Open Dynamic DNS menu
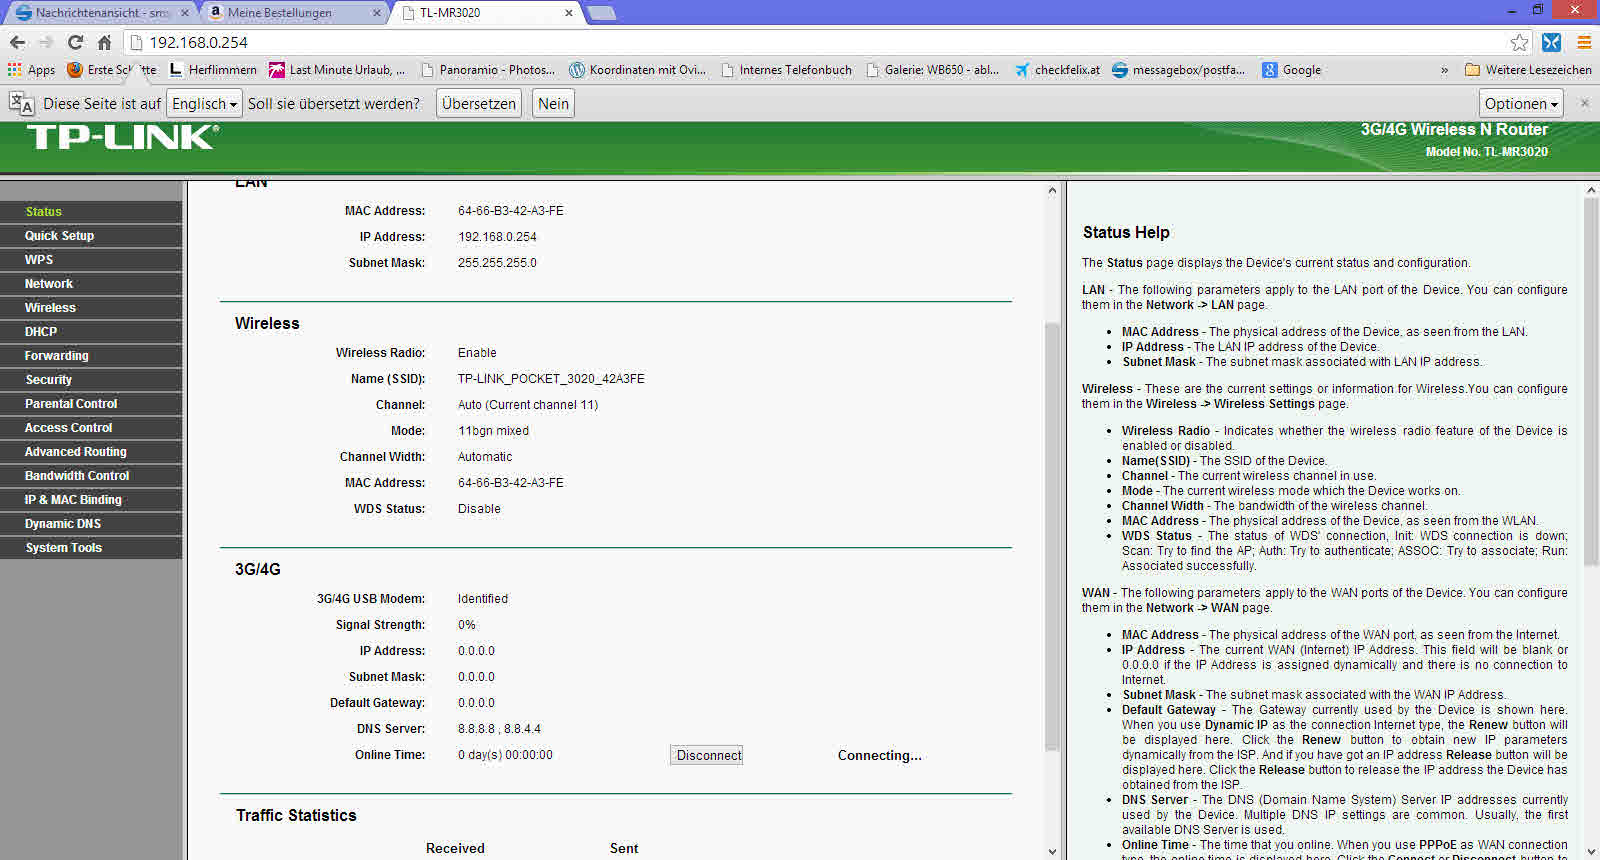The image size is (1600, 860). tap(91, 524)
